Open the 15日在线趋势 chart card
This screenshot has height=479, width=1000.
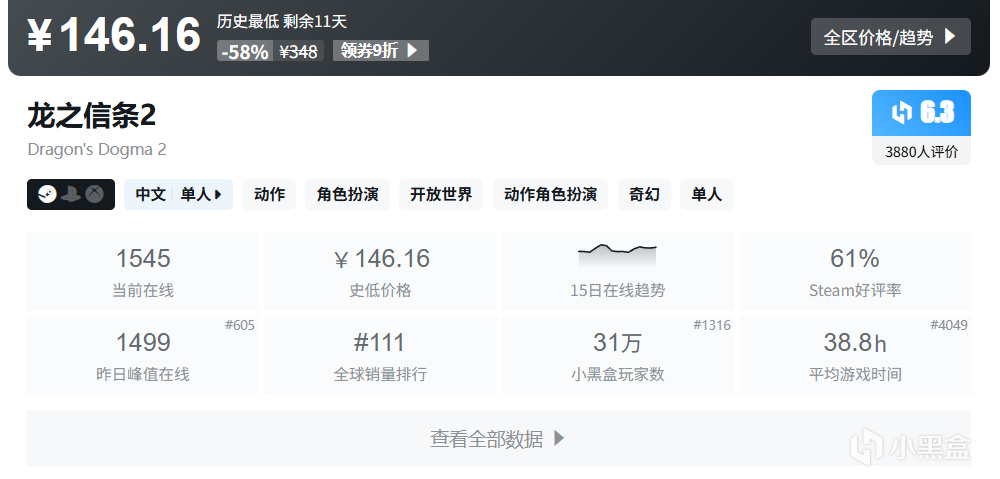click(618, 271)
